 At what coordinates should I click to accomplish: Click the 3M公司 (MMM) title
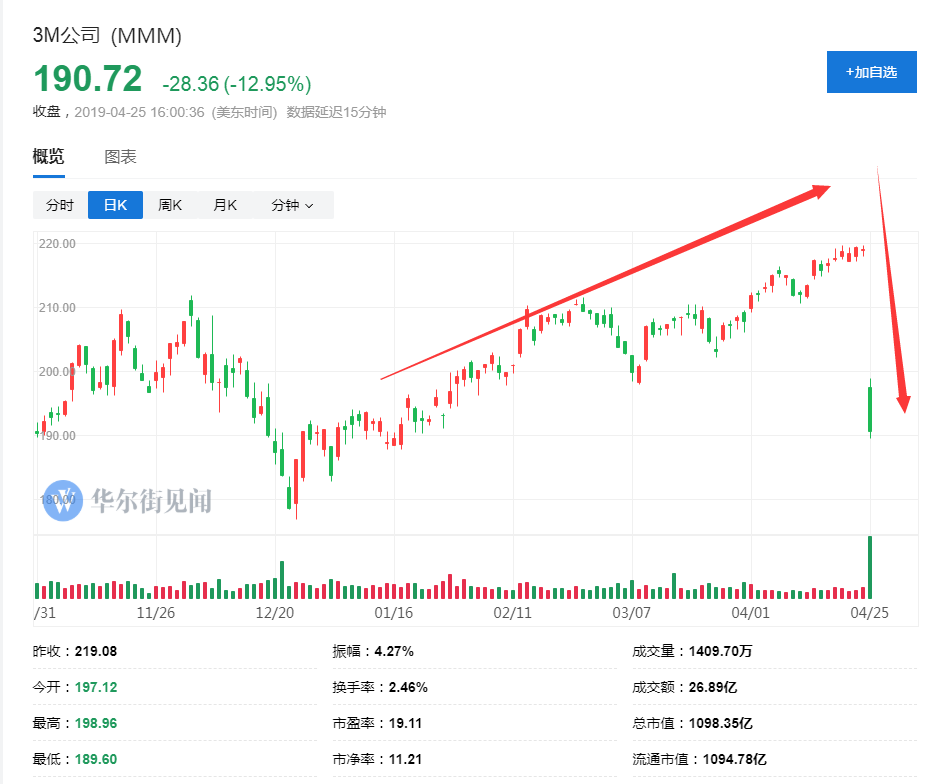[x=107, y=35]
